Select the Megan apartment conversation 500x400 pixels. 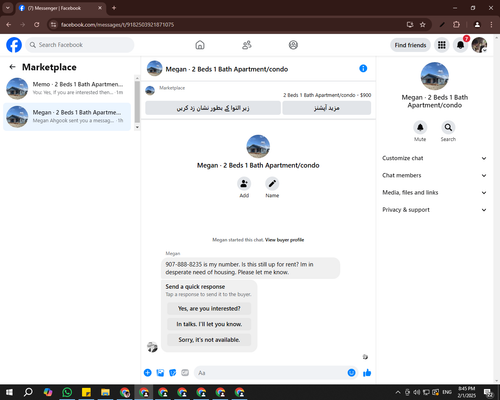point(67,117)
